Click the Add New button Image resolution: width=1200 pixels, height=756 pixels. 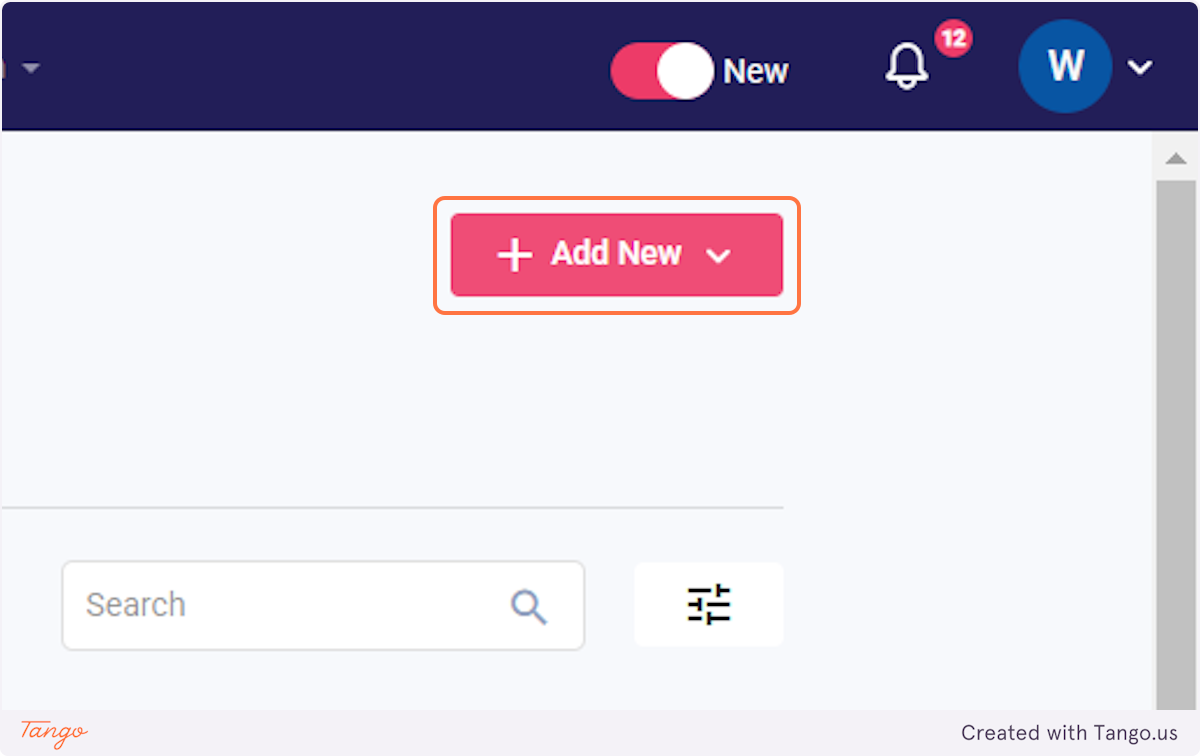tap(617, 255)
